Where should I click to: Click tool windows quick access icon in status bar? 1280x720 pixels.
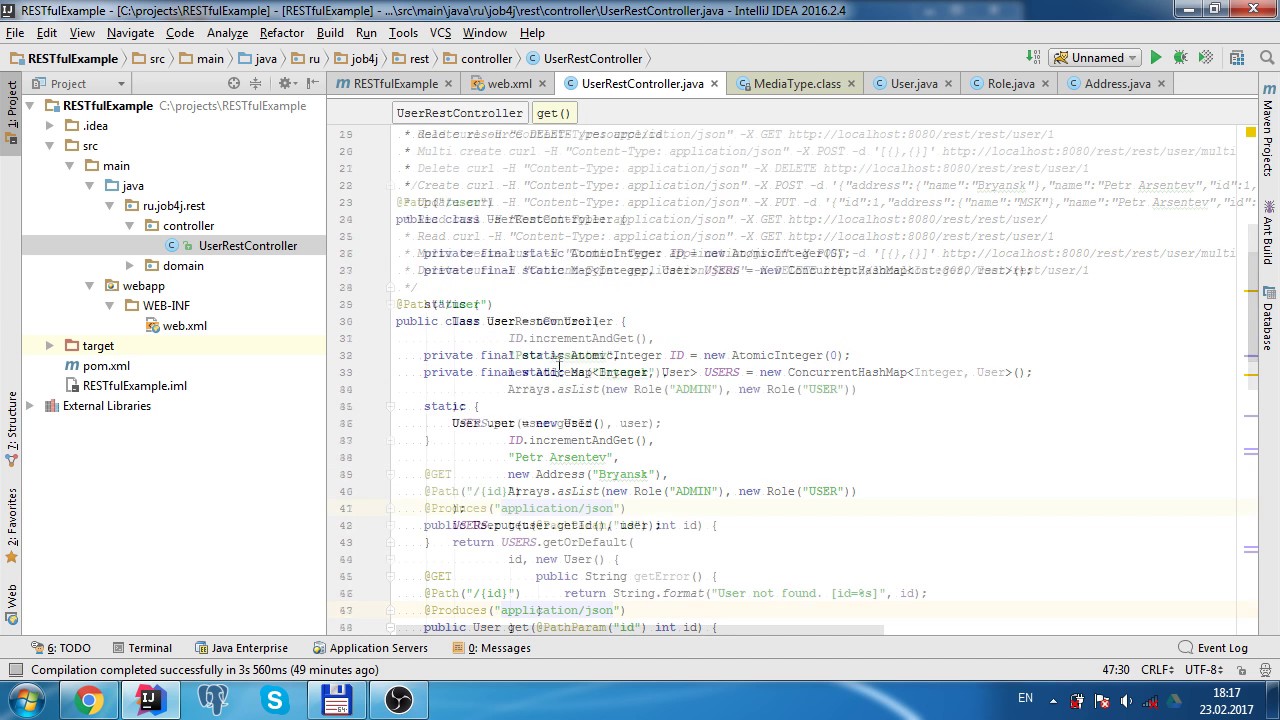coord(15,670)
